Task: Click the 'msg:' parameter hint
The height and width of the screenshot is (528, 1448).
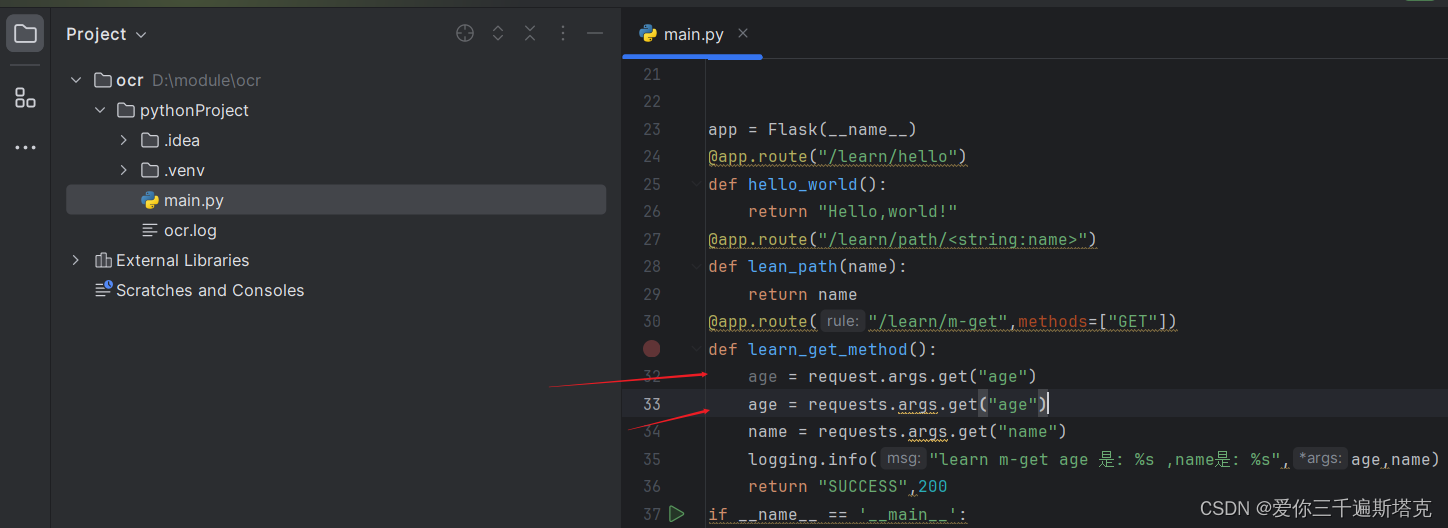Action: (x=904, y=459)
